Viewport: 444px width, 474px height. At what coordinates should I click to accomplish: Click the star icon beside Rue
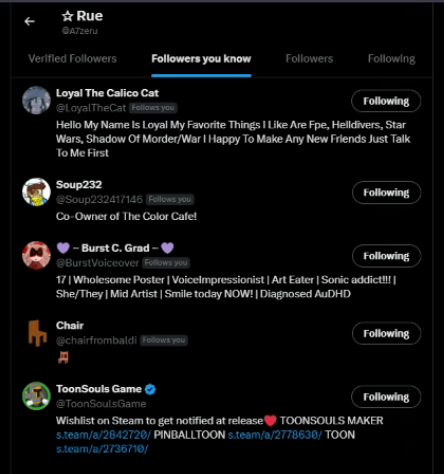click(67, 16)
